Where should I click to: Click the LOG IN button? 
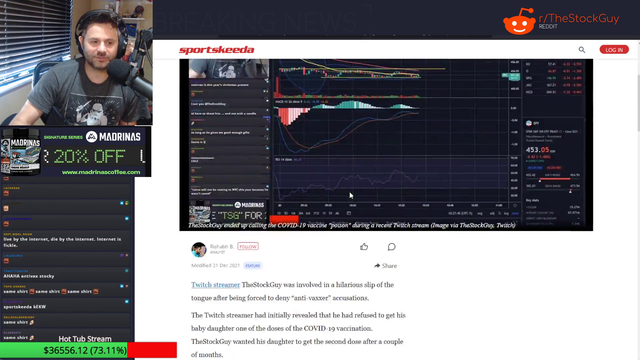coord(614,50)
